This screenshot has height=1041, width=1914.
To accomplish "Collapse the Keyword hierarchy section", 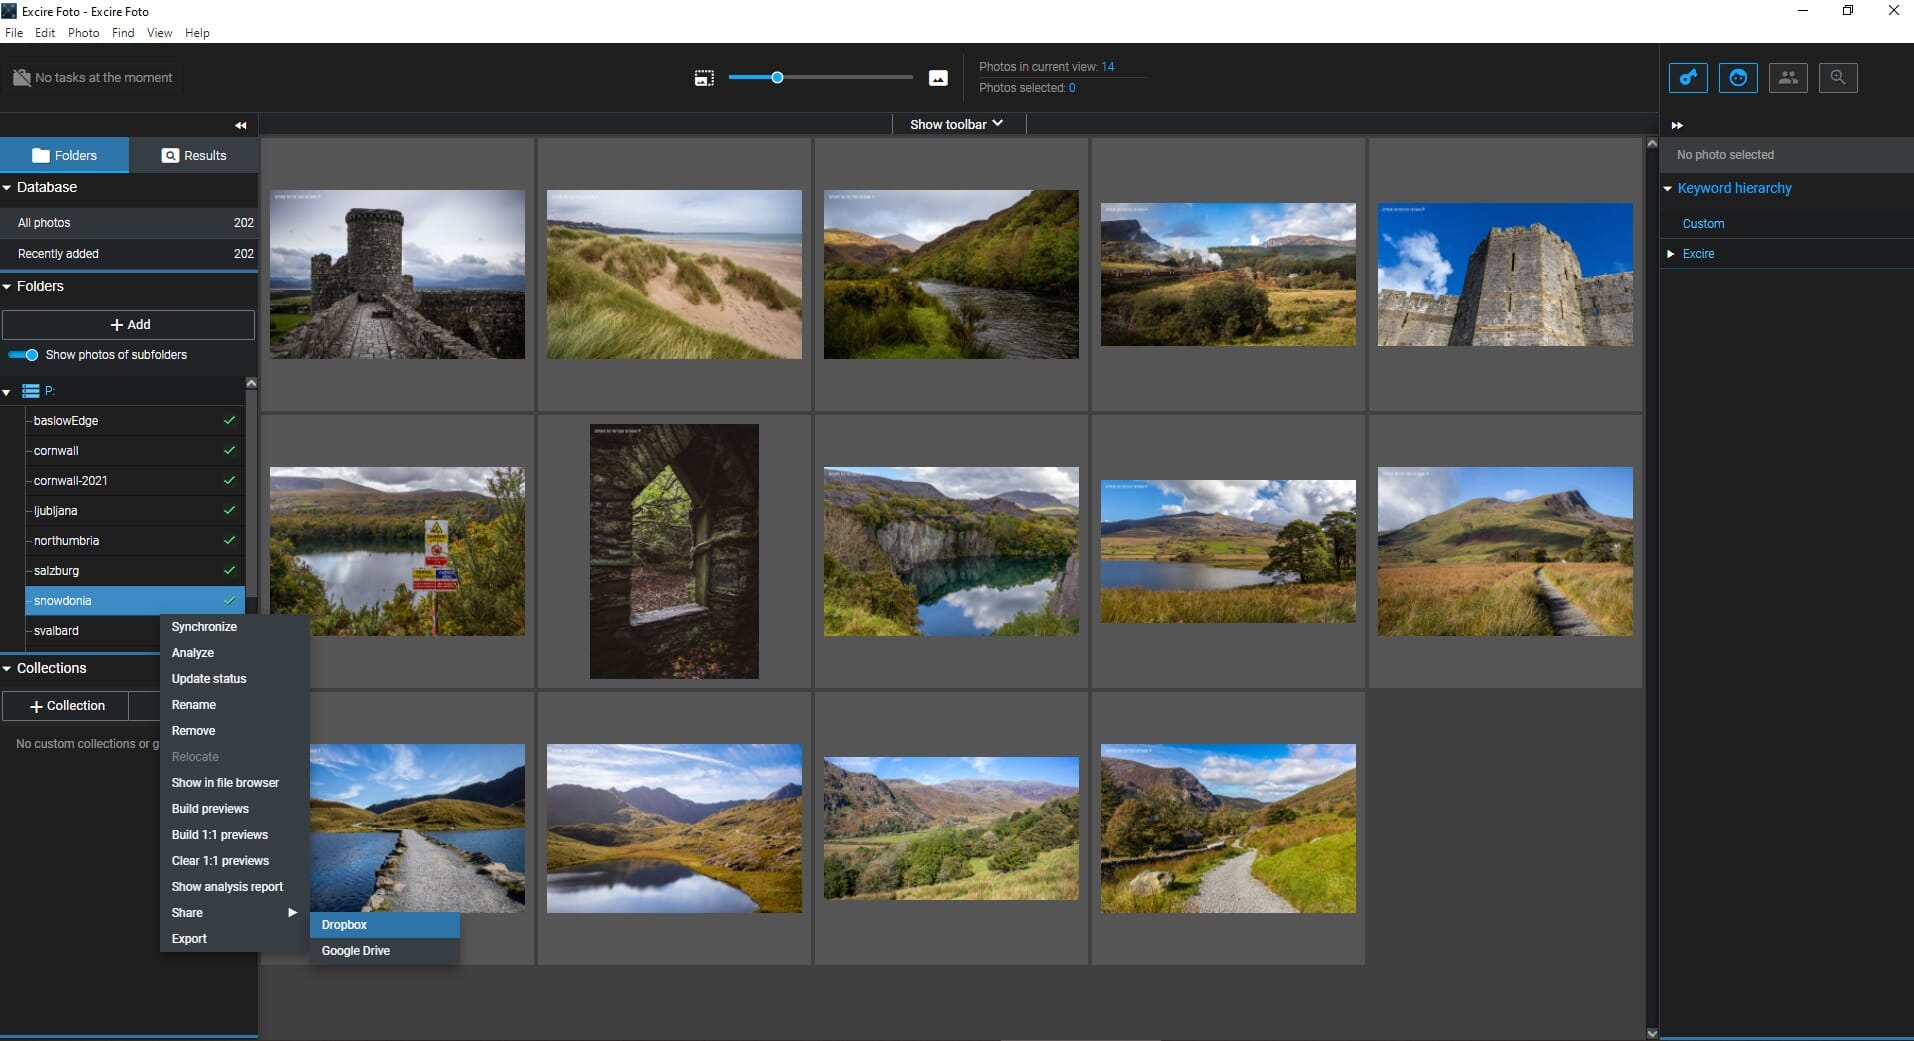I will [x=1668, y=188].
